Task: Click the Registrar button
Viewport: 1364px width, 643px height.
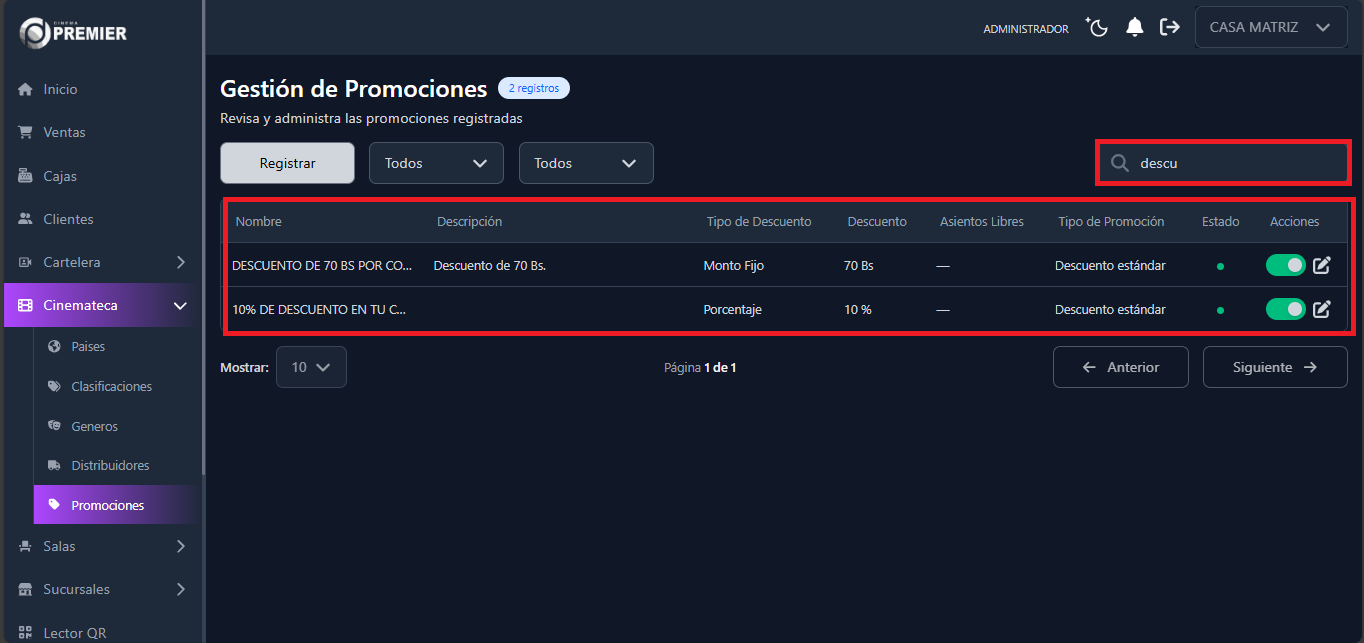Action: coord(287,163)
